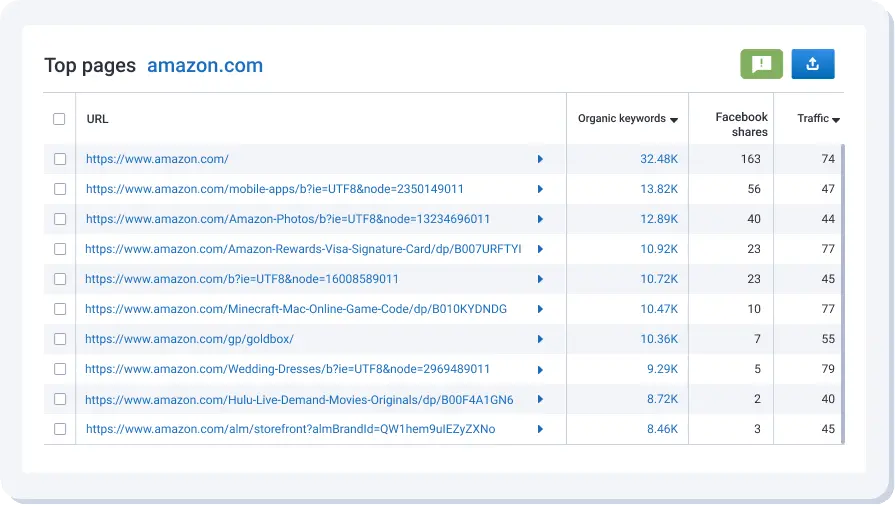Expand arrow beside mobile-apps URL

(x=540, y=189)
